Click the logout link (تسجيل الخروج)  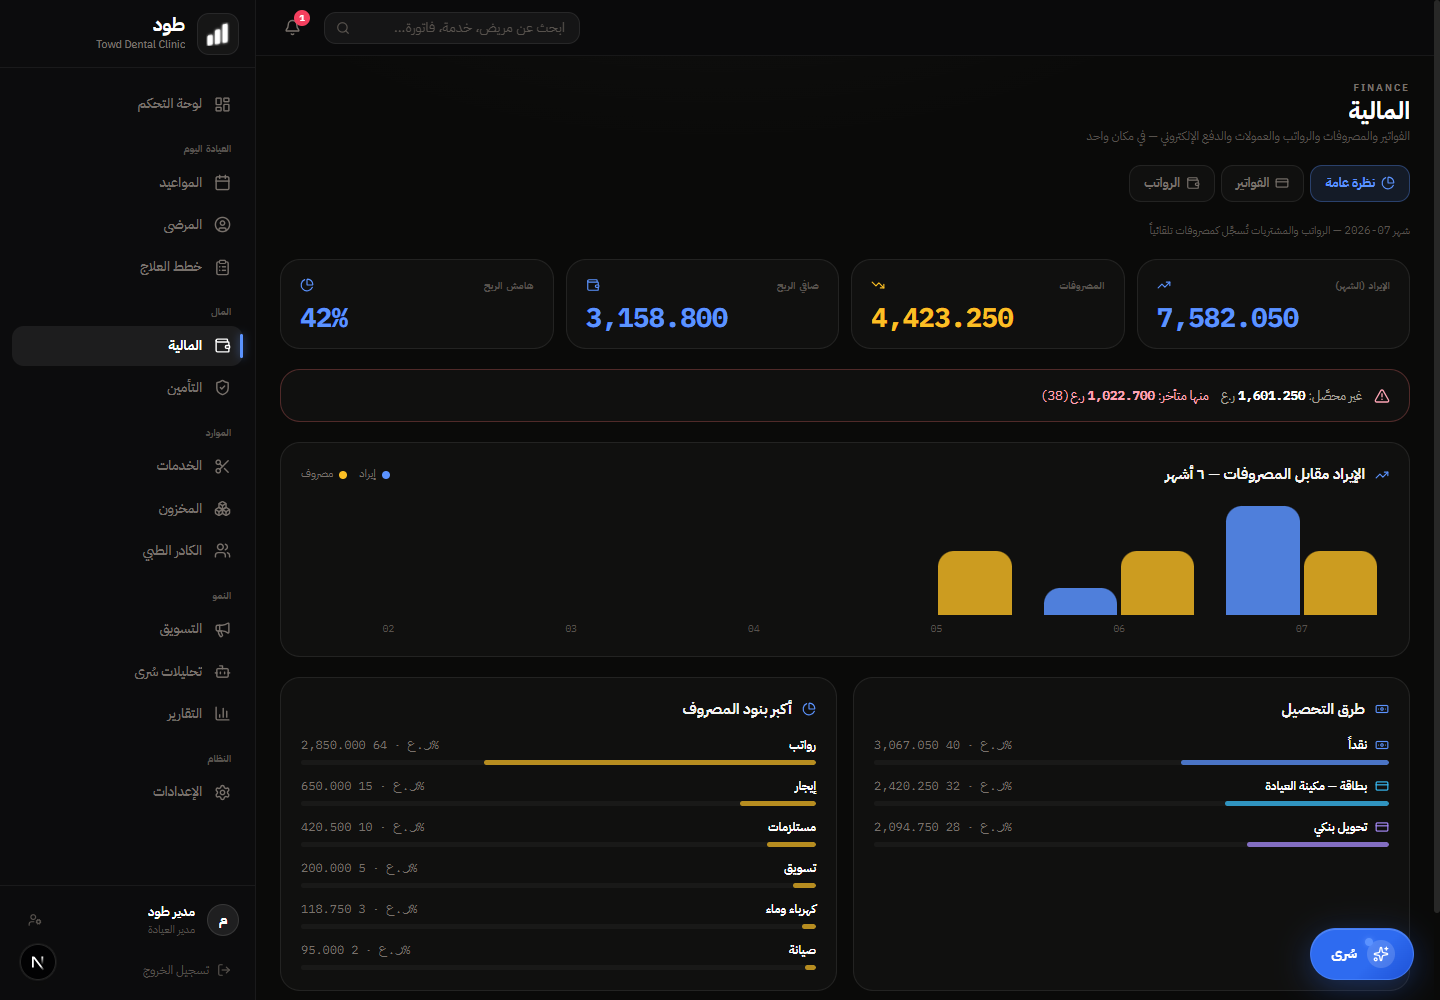click(x=187, y=970)
